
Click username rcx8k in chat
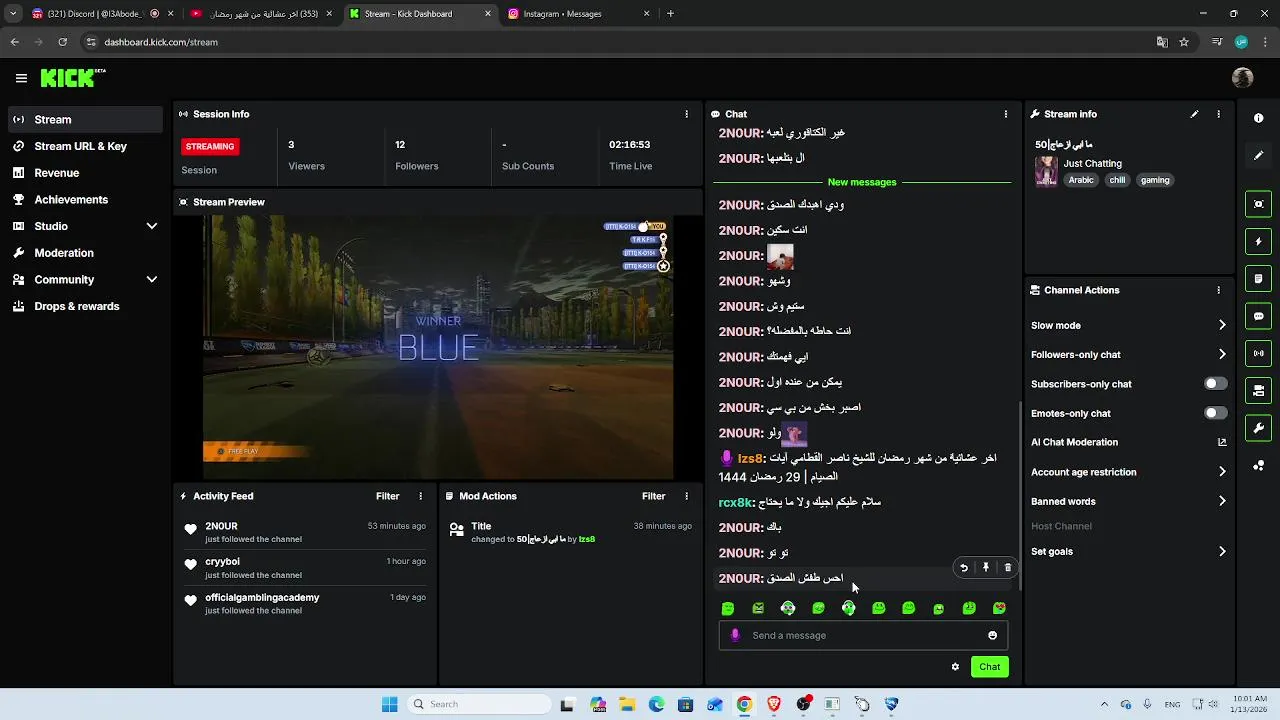(x=735, y=503)
